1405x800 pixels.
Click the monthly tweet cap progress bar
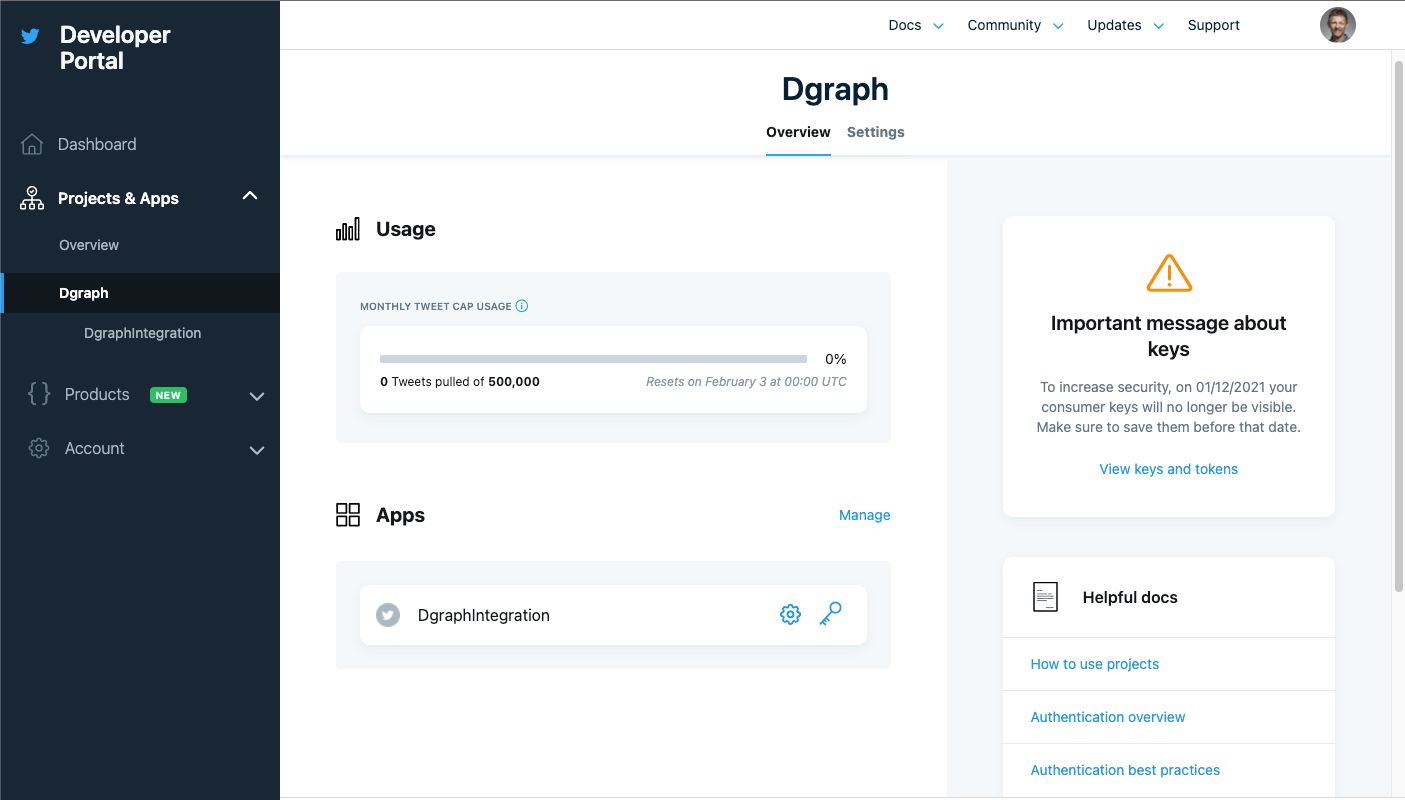tap(593, 359)
